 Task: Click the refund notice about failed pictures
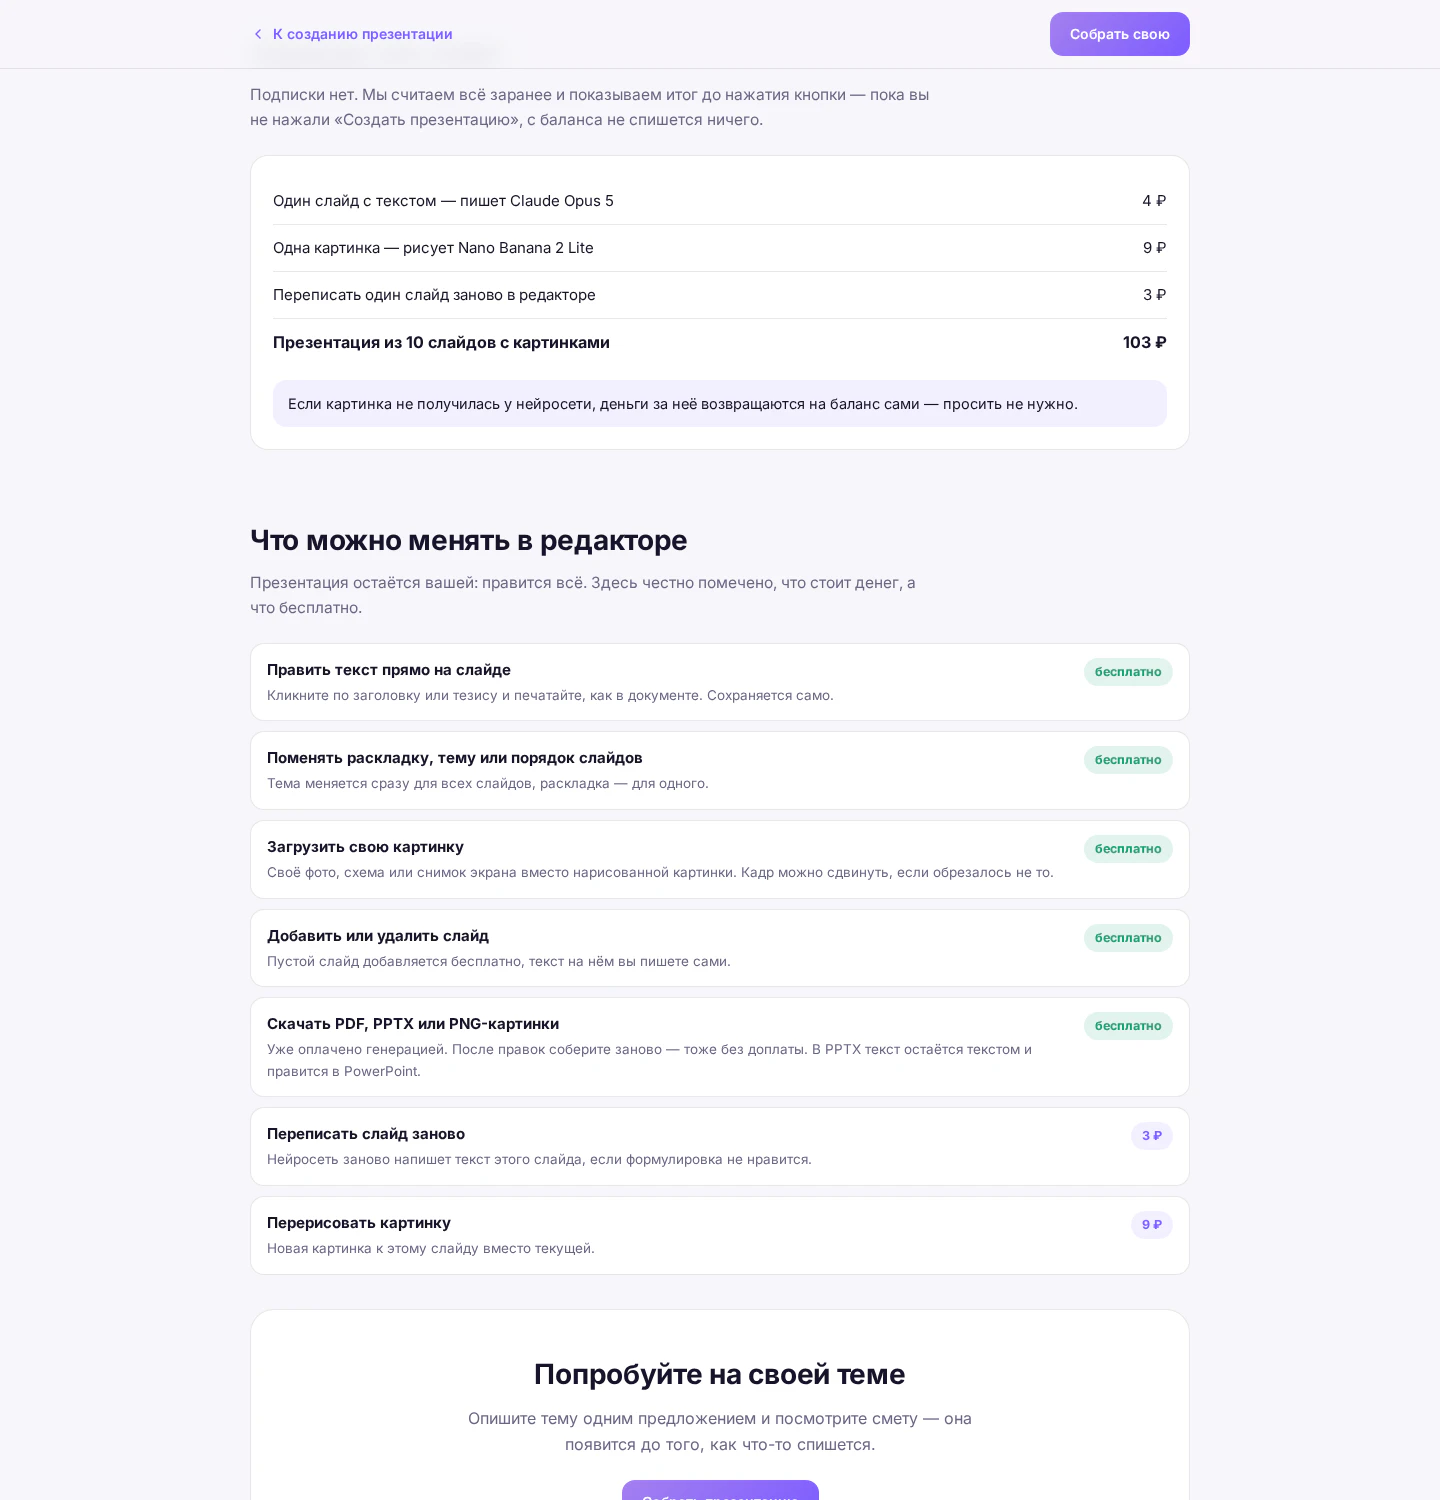click(x=720, y=404)
